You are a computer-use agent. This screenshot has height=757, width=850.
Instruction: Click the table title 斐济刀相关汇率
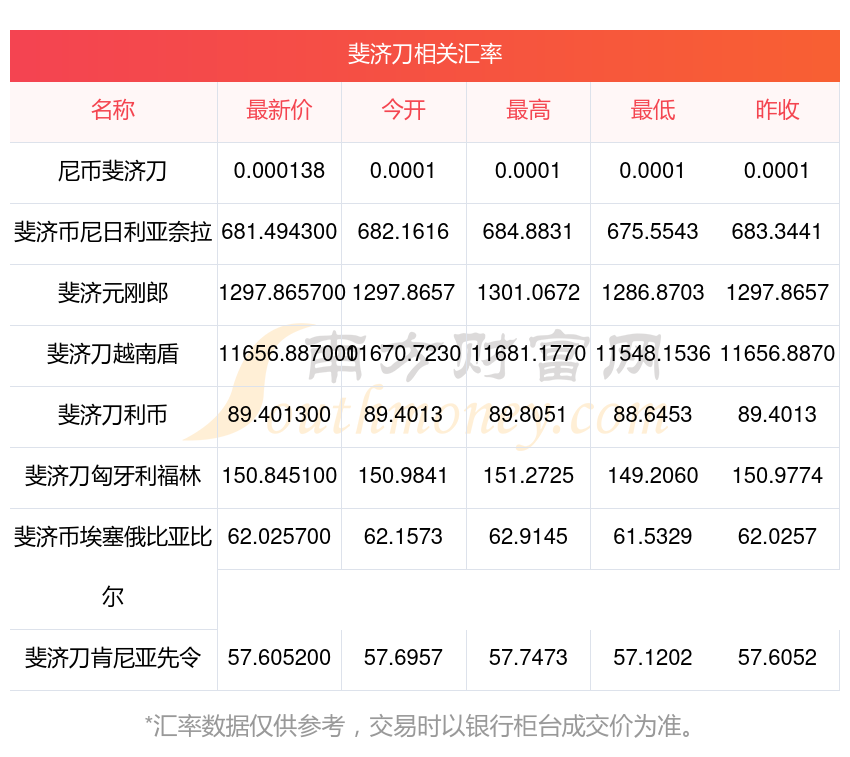point(425,54)
